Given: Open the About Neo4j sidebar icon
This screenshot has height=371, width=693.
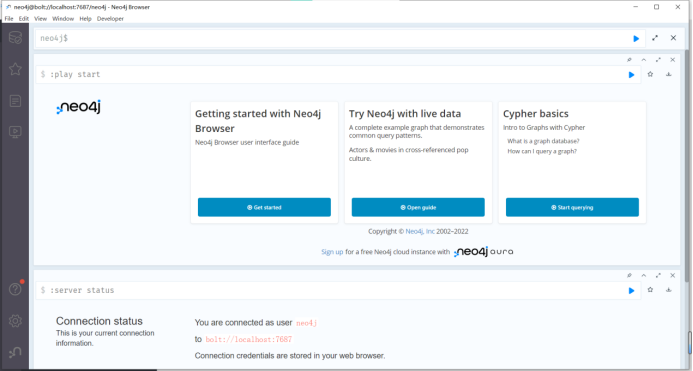Looking at the screenshot, I should pos(15,352).
